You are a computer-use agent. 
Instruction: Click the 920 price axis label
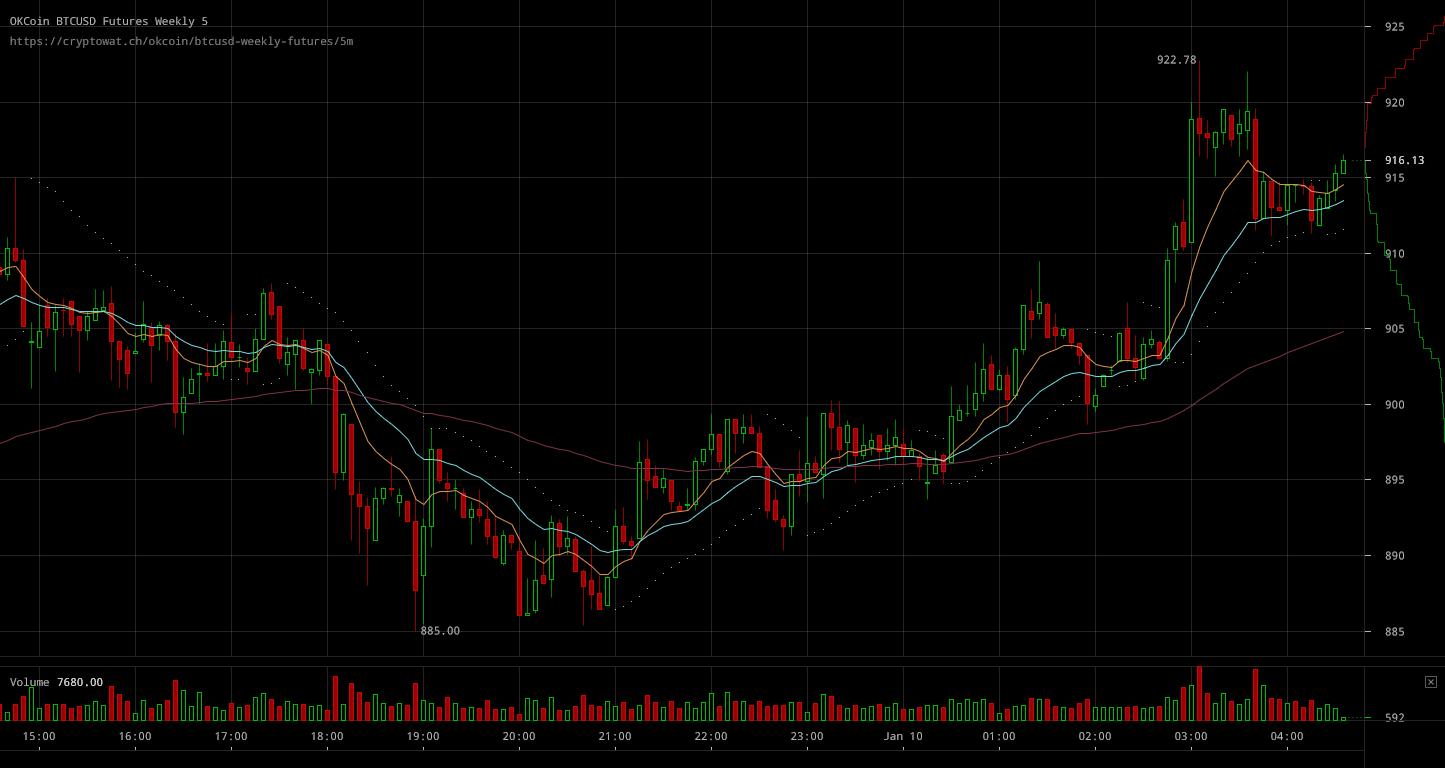pyautogui.click(x=1394, y=102)
